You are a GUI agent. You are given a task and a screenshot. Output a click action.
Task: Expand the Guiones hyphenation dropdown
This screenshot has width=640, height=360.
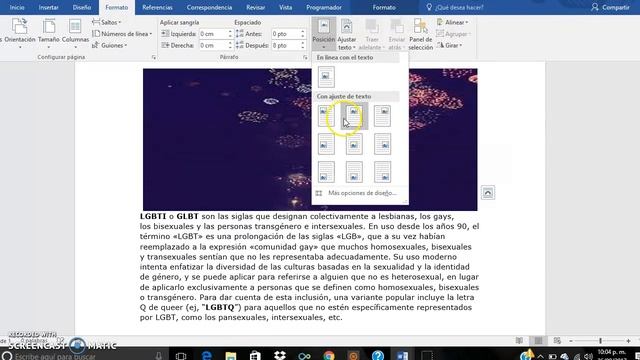coord(110,45)
